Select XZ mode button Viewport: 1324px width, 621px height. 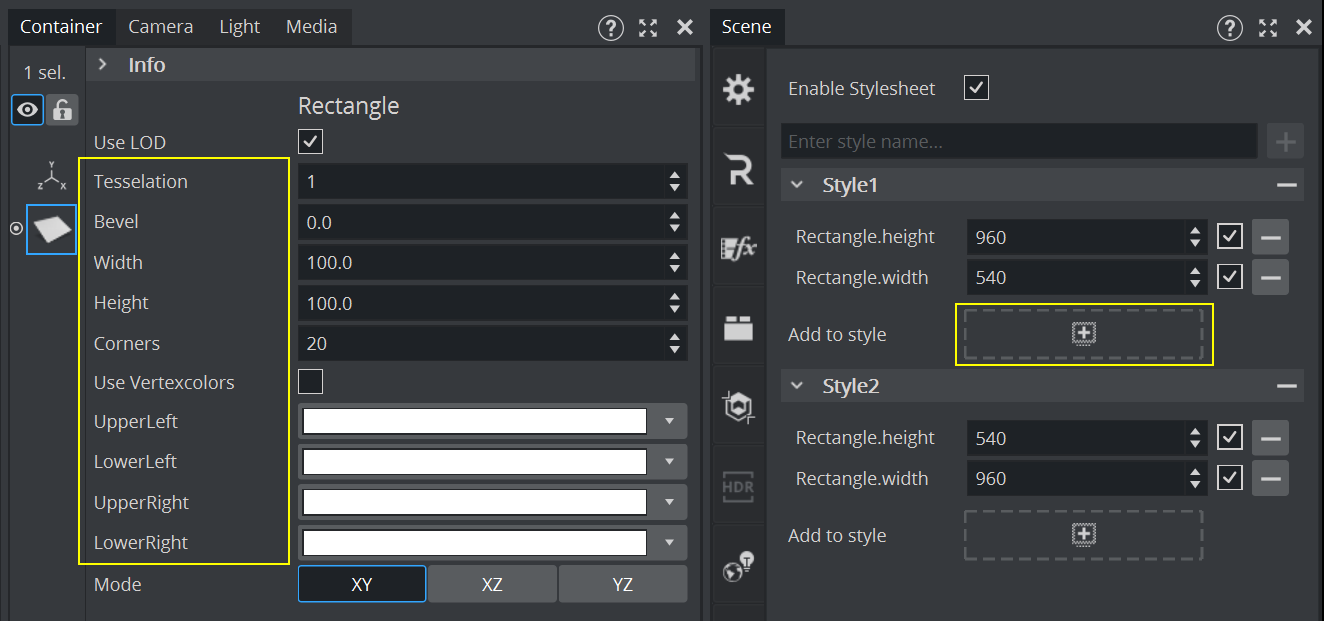[x=491, y=584]
